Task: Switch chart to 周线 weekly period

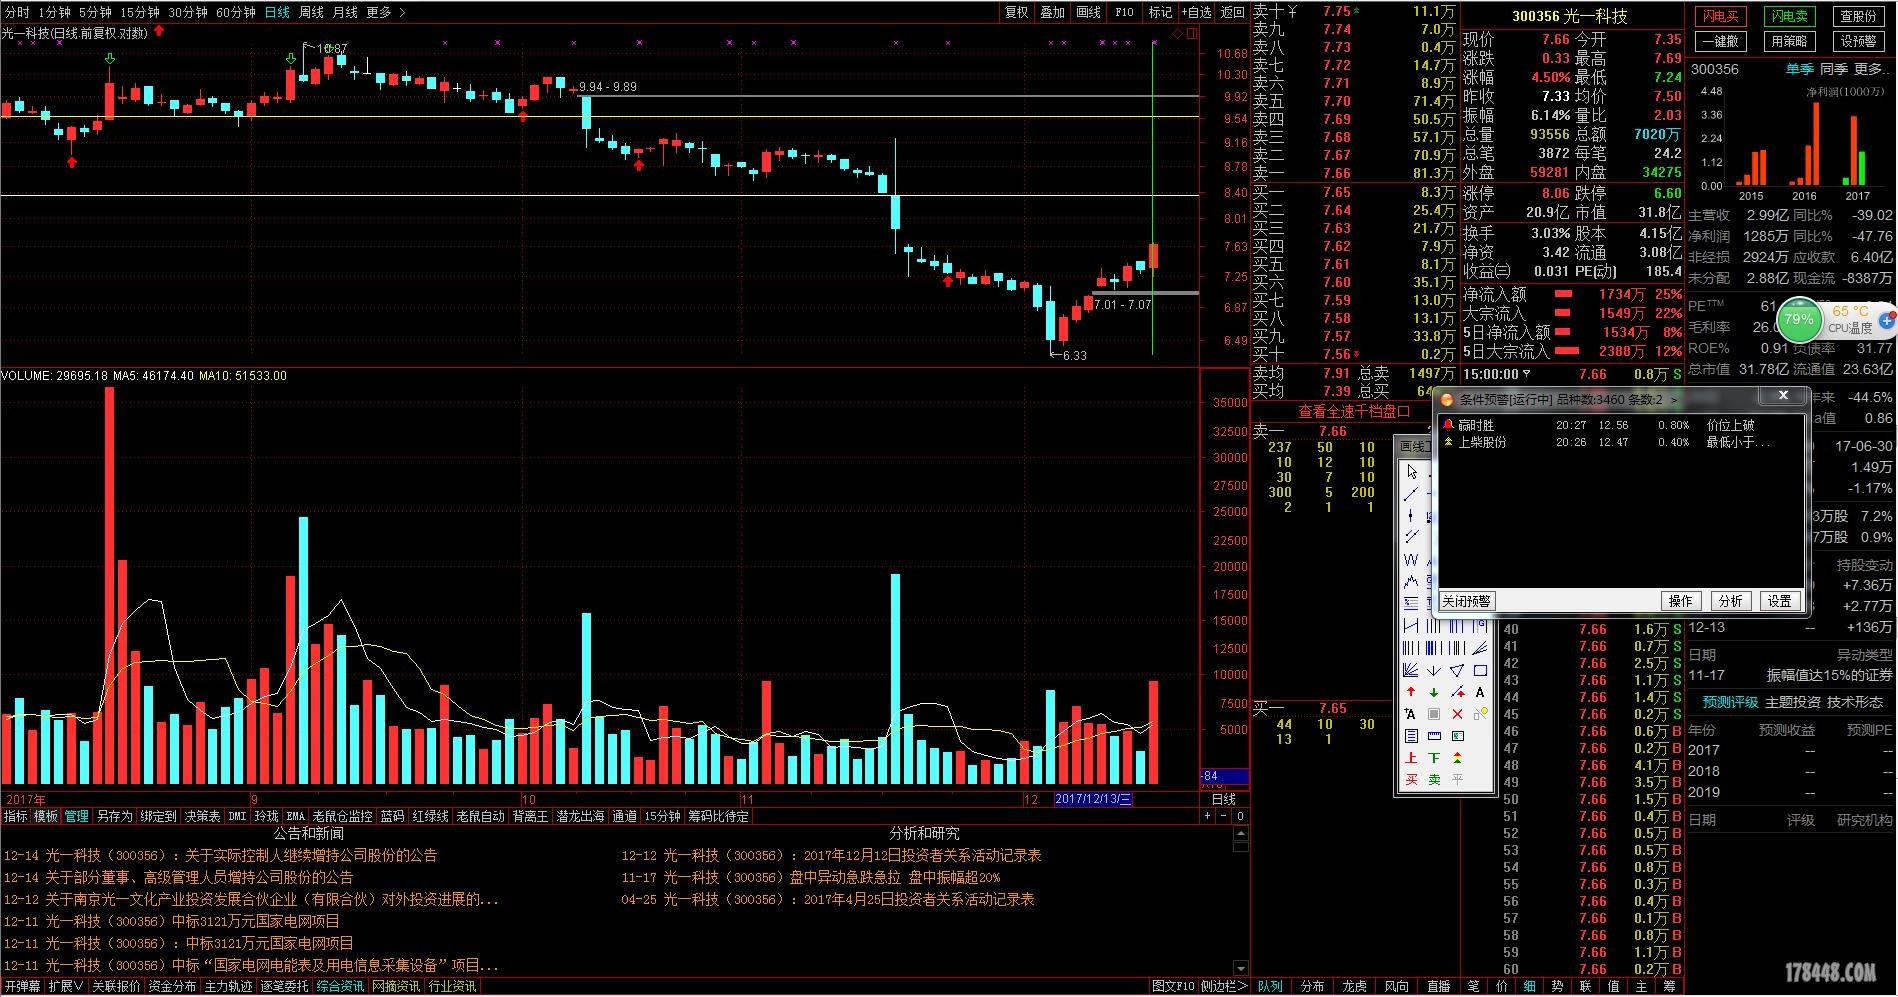Action: click(x=311, y=12)
